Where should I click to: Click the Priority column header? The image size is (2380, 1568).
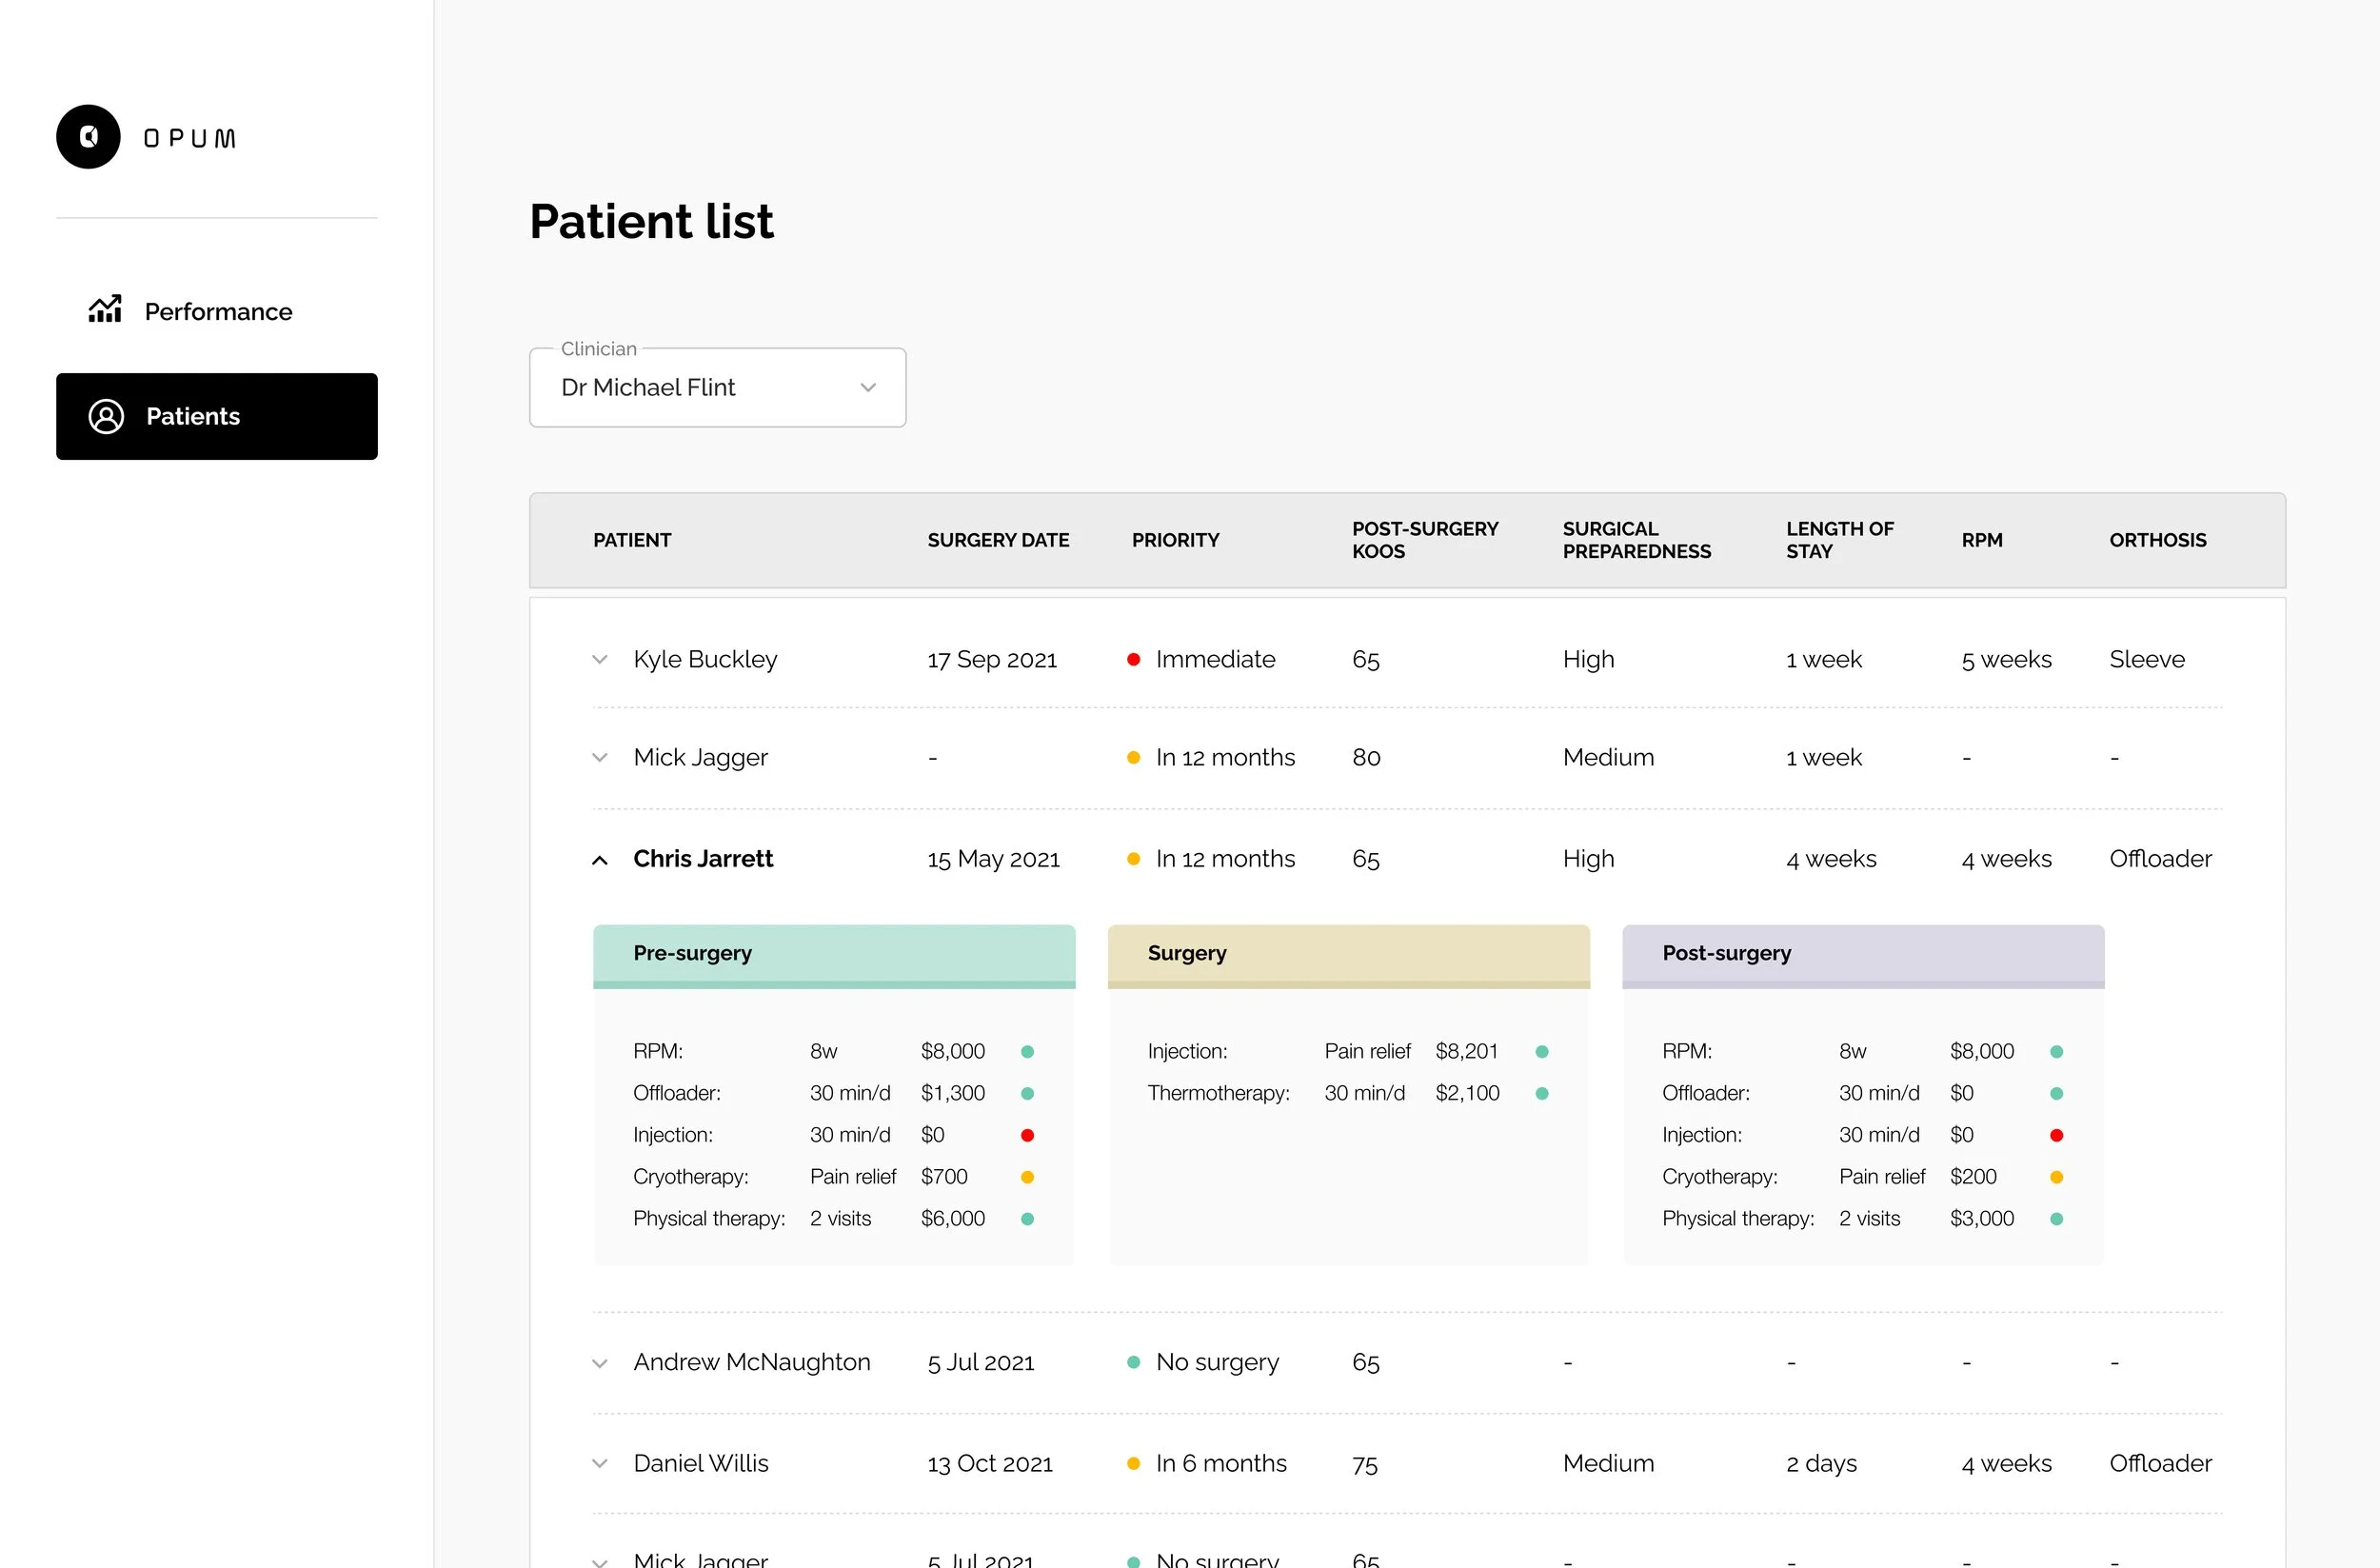coord(1175,540)
